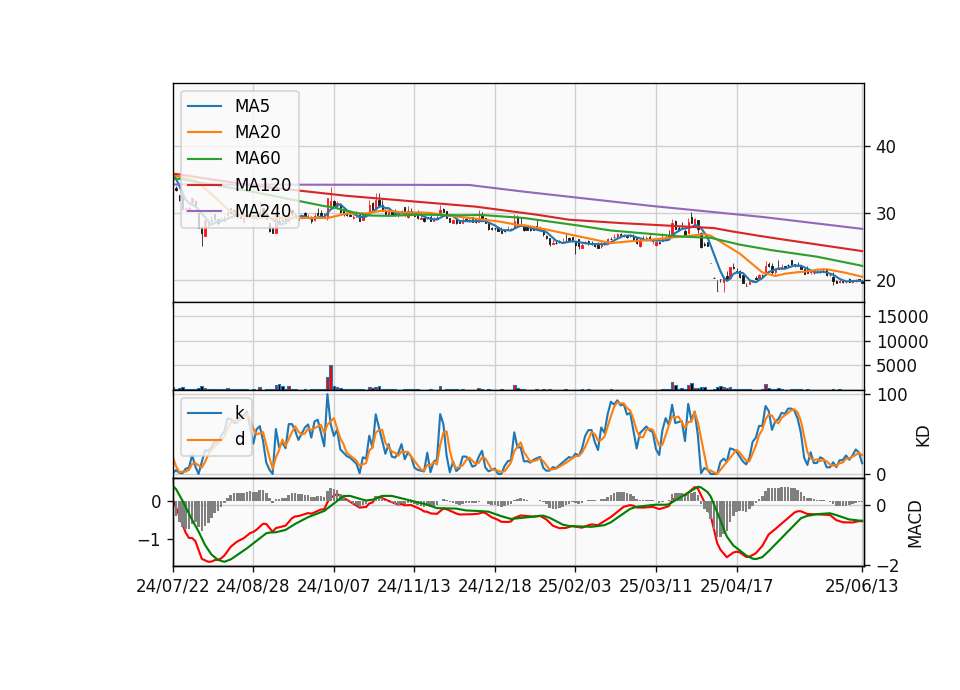The image size is (960, 690).
Task: Click the 25/06/13 date tick label
Action: [861, 586]
